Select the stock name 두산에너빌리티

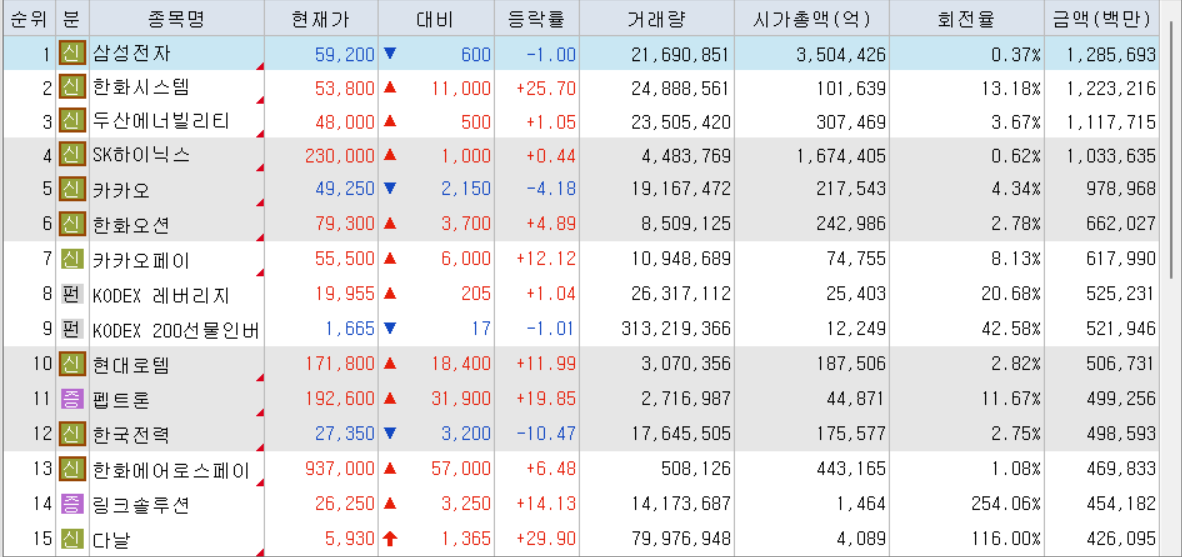click(161, 122)
